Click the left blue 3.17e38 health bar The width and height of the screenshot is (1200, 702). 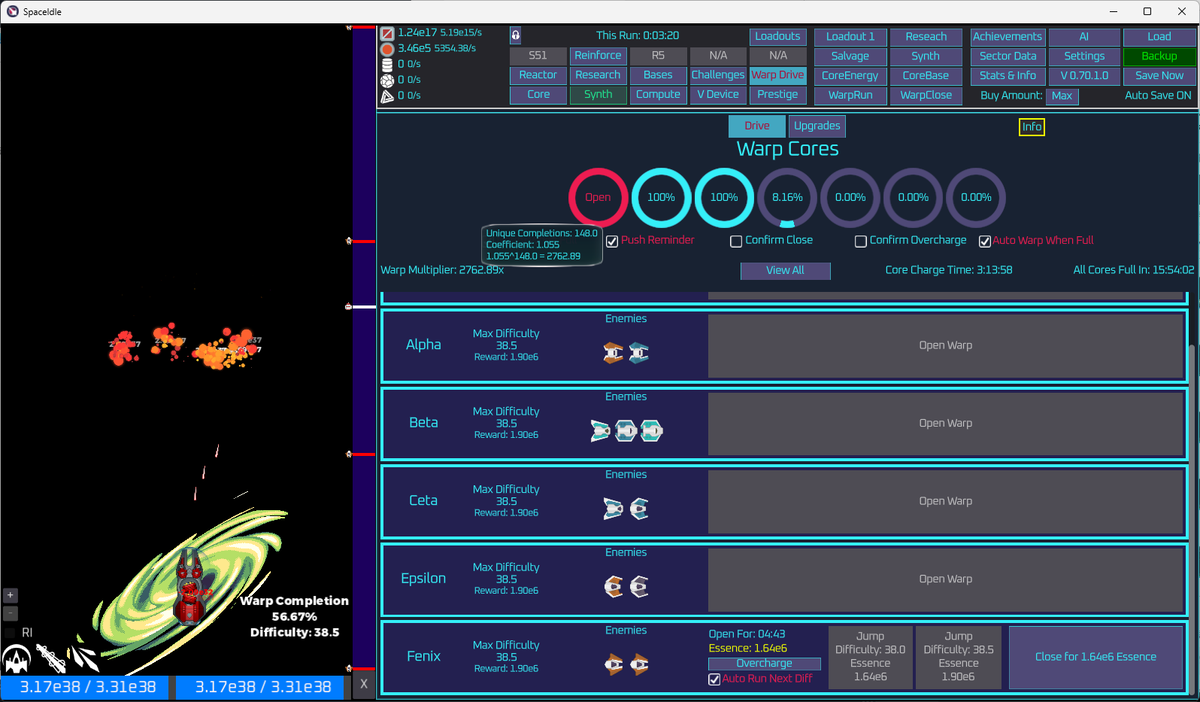click(x=86, y=687)
